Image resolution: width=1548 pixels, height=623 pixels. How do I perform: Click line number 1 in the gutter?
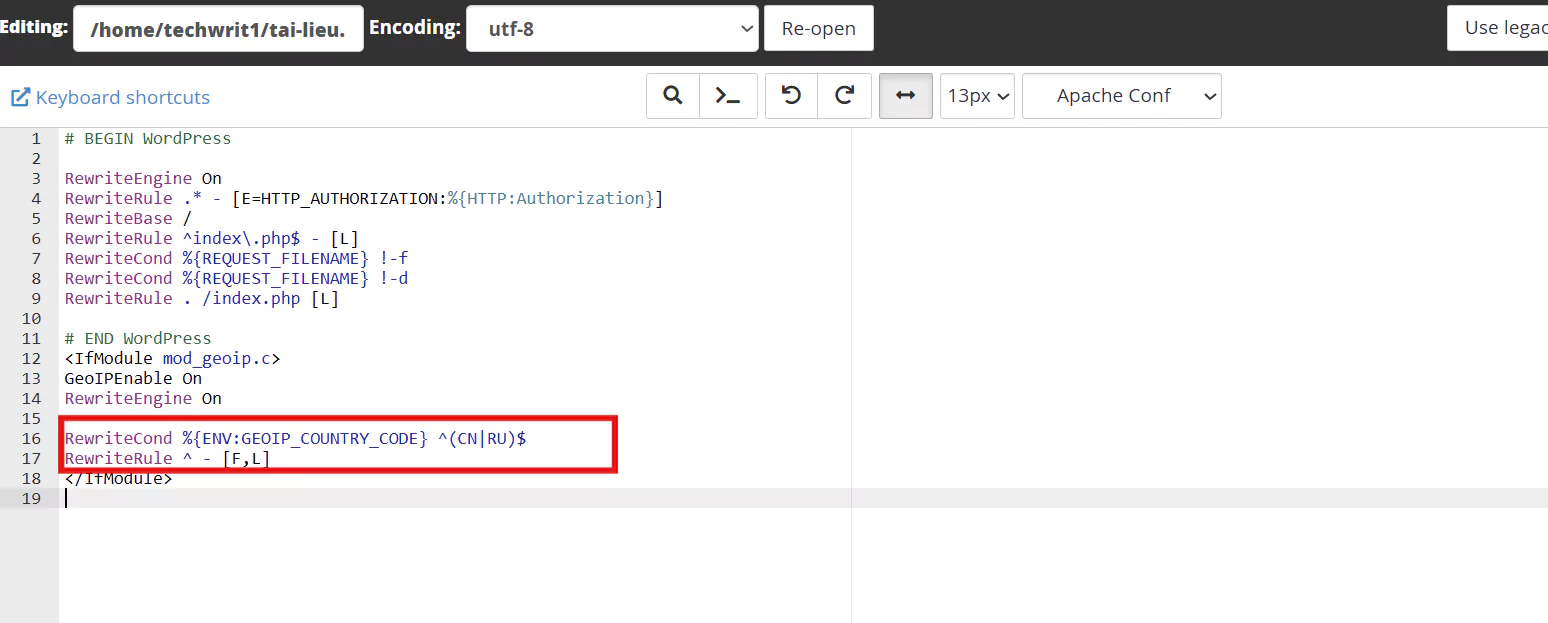(36, 139)
